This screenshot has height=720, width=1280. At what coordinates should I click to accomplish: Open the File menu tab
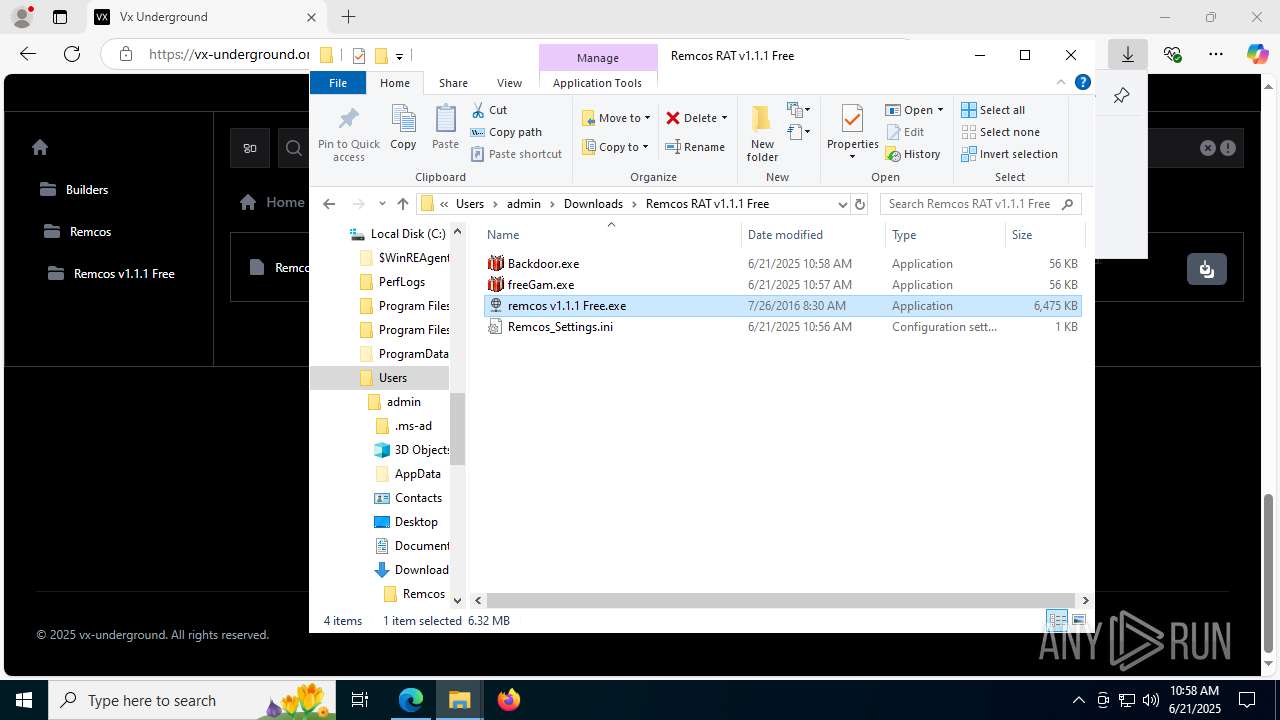point(338,83)
